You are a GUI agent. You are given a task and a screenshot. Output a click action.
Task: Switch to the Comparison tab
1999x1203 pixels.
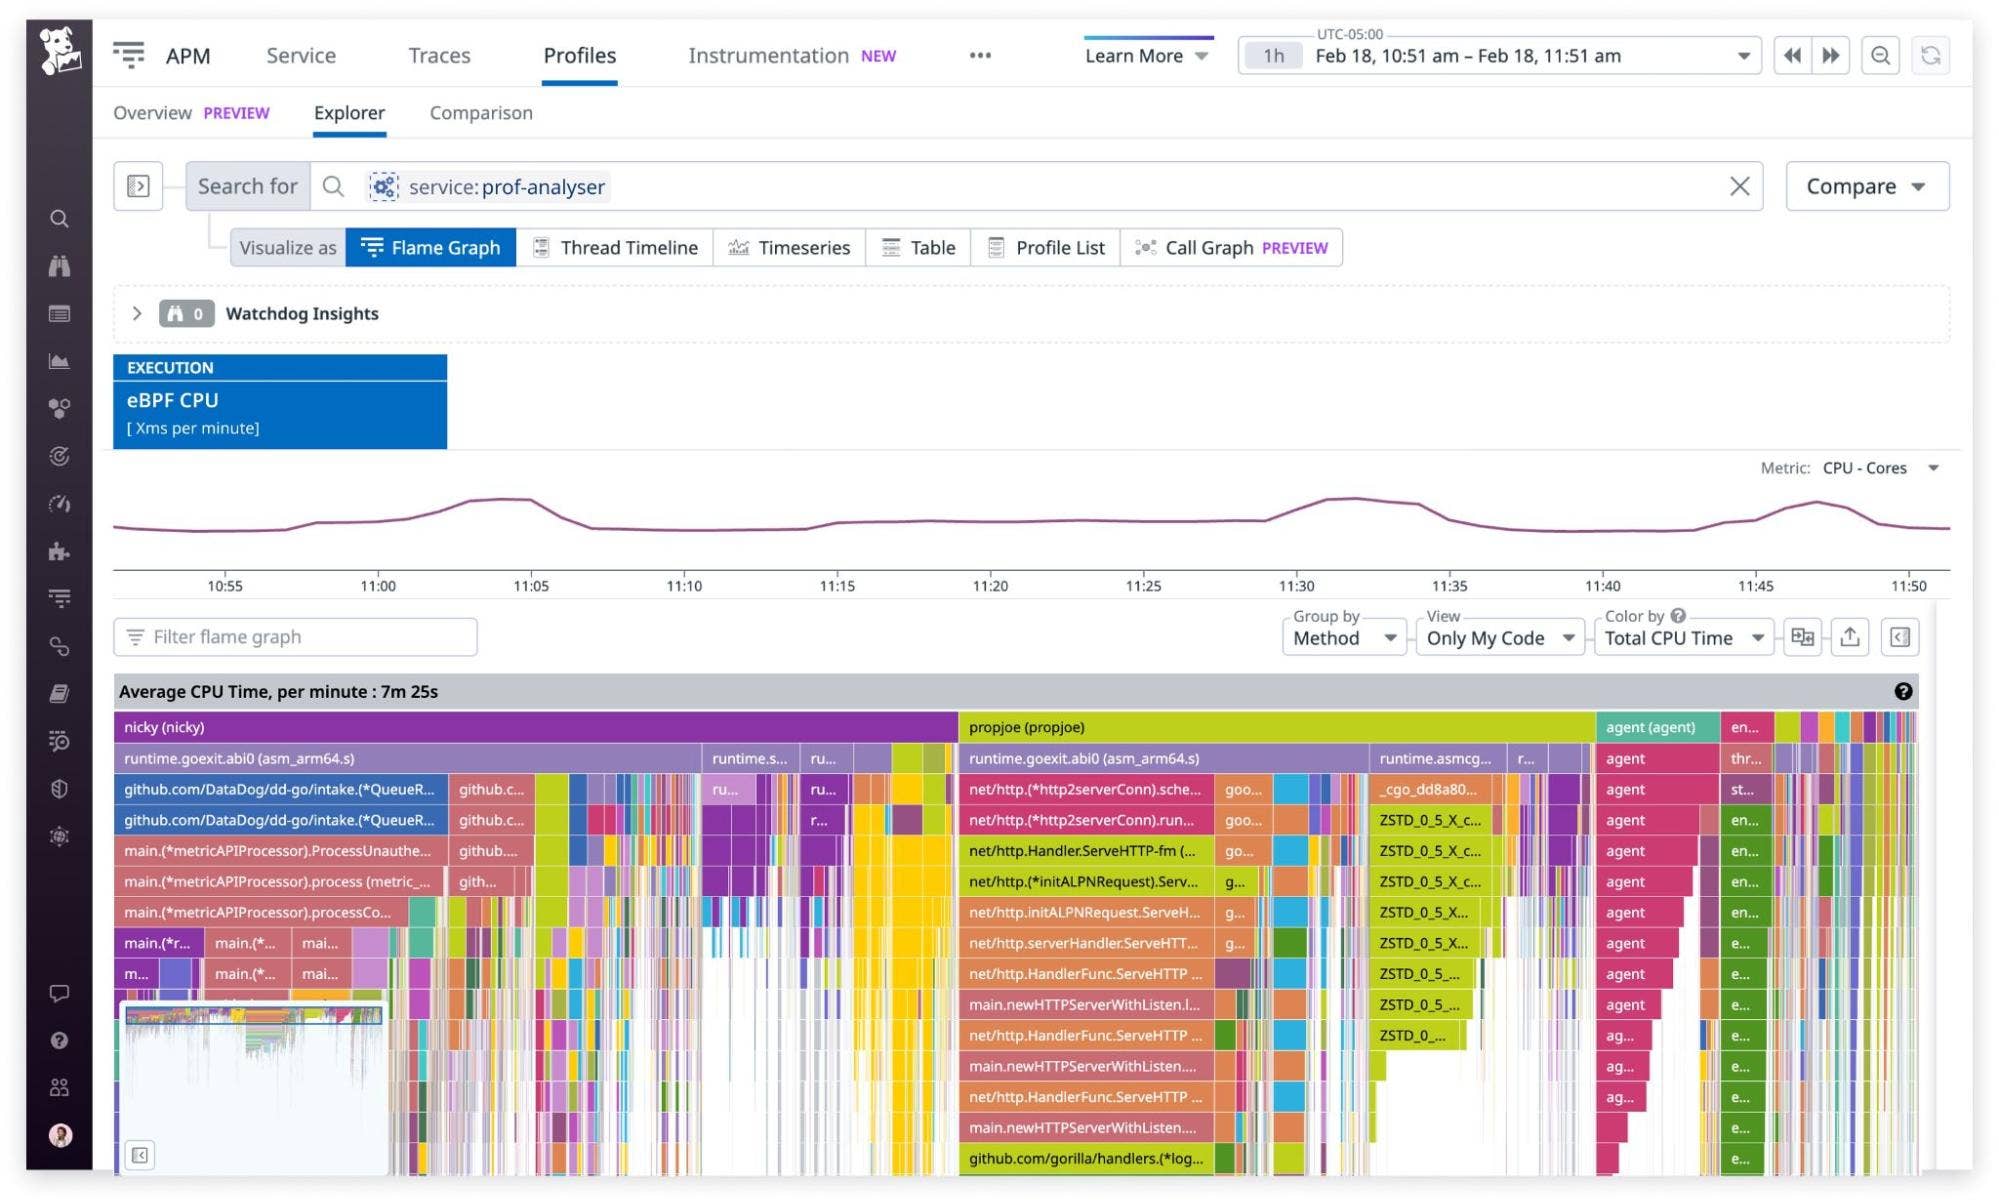point(480,112)
